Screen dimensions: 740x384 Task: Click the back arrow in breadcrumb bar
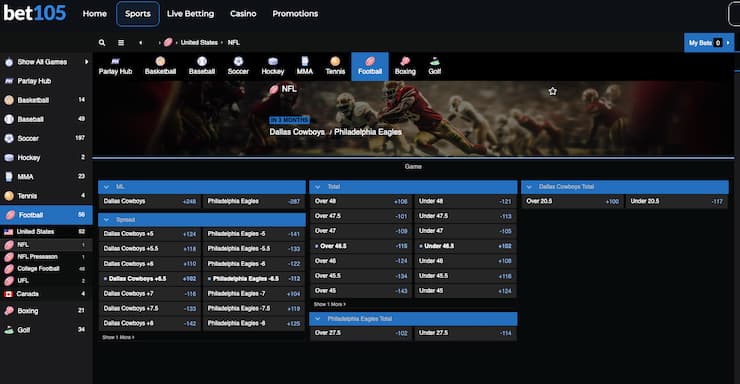(x=141, y=42)
